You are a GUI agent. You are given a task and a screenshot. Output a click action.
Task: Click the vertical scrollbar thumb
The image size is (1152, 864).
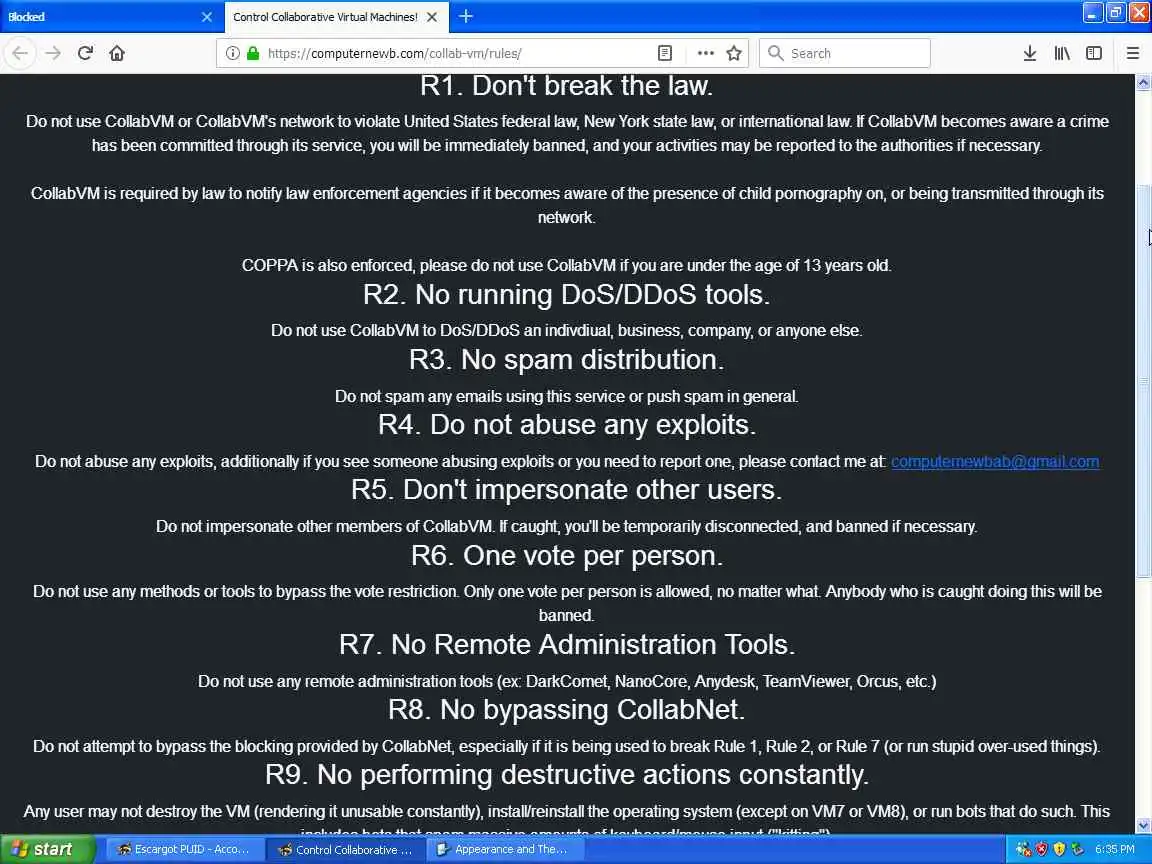click(1143, 381)
